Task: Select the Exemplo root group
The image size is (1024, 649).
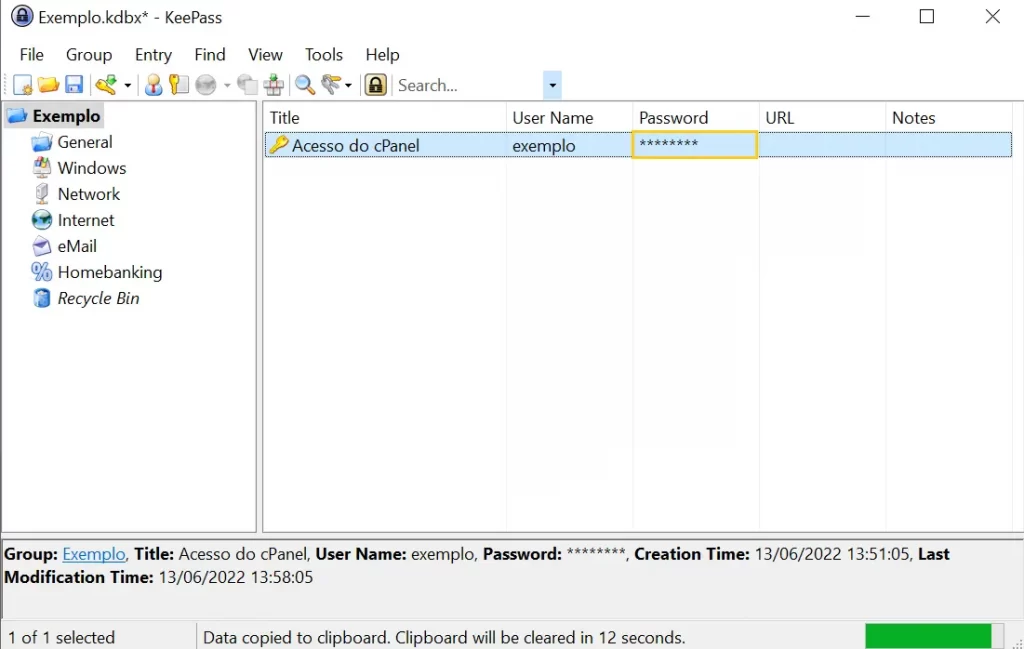Action: tap(67, 116)
